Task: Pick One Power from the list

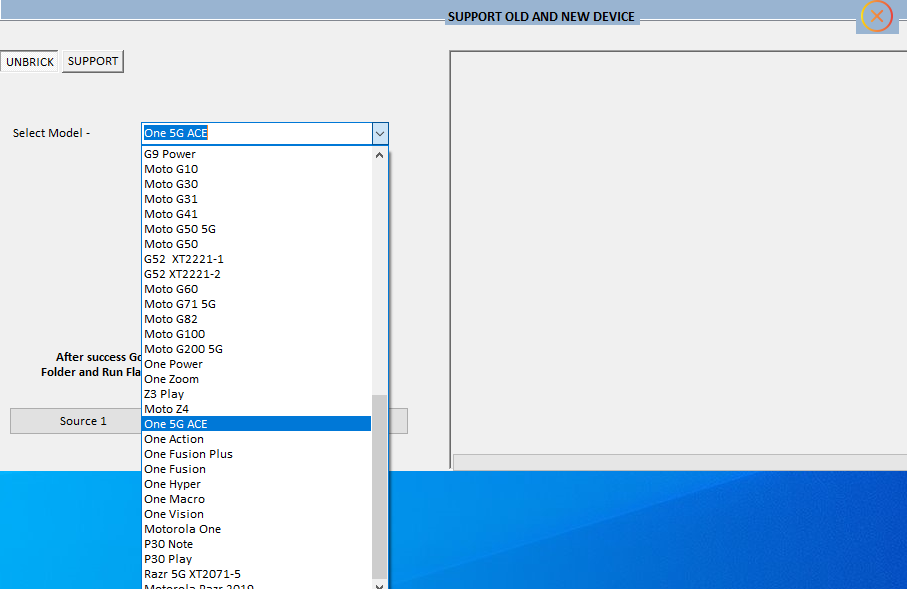Action: tap(256, 365)
